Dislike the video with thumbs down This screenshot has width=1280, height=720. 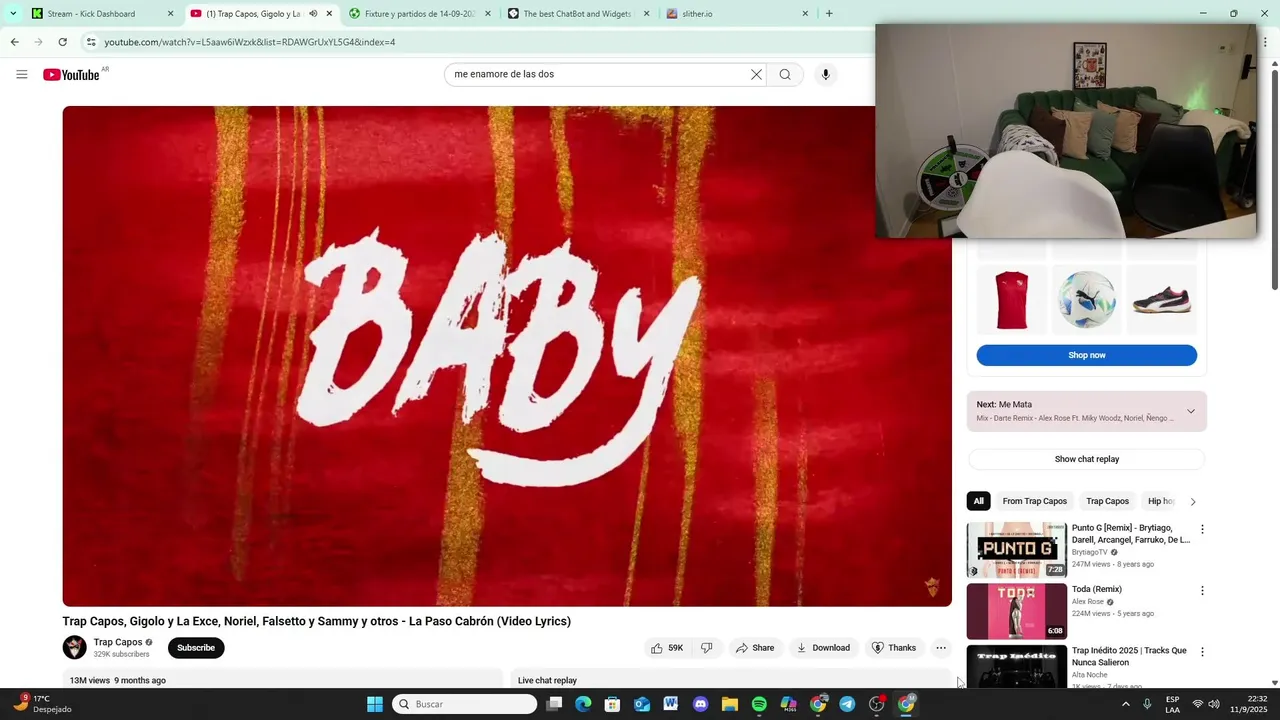coord(706,648)
